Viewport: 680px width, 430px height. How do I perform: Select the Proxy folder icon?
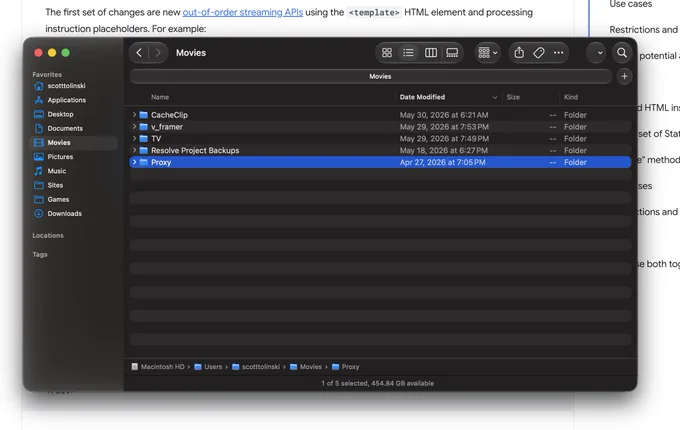click(144, 162)
